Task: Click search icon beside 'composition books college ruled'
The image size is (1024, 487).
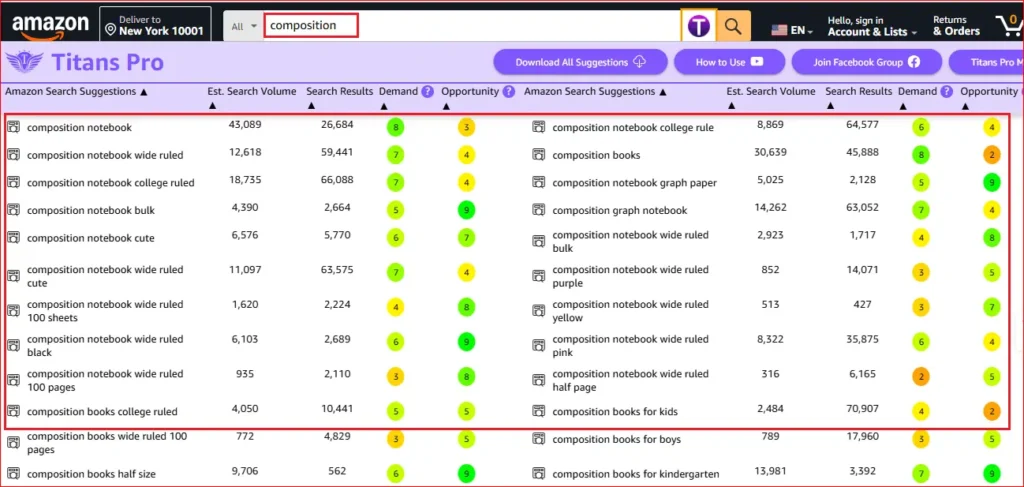Action: (x=14, y=411)
